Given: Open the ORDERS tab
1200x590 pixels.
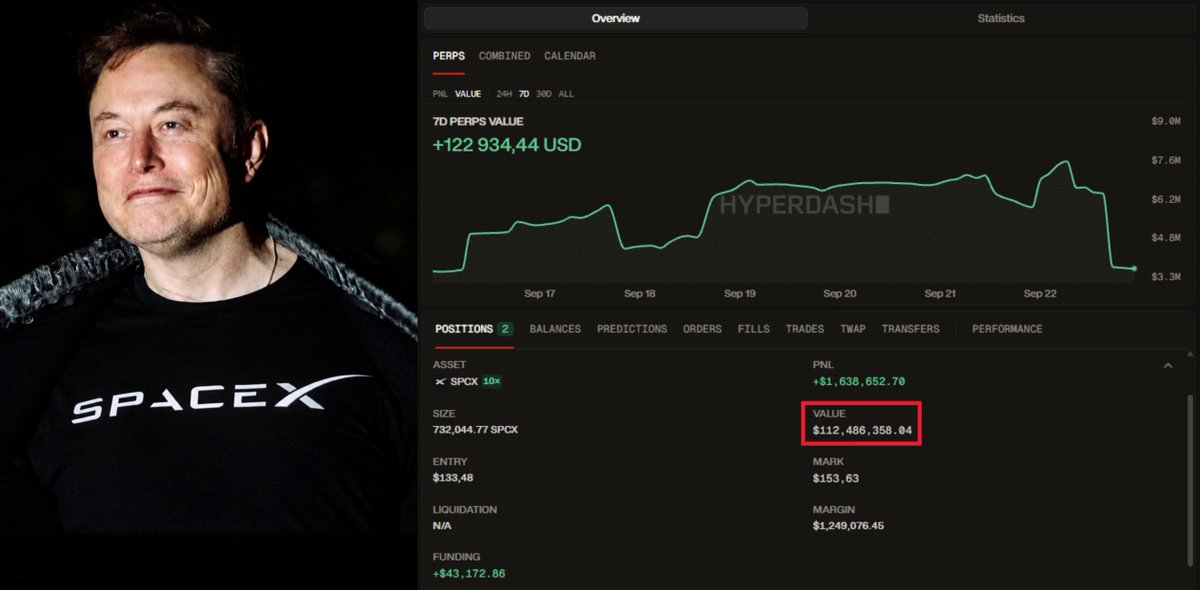Looking at the screenshot, I should point(702,329).
